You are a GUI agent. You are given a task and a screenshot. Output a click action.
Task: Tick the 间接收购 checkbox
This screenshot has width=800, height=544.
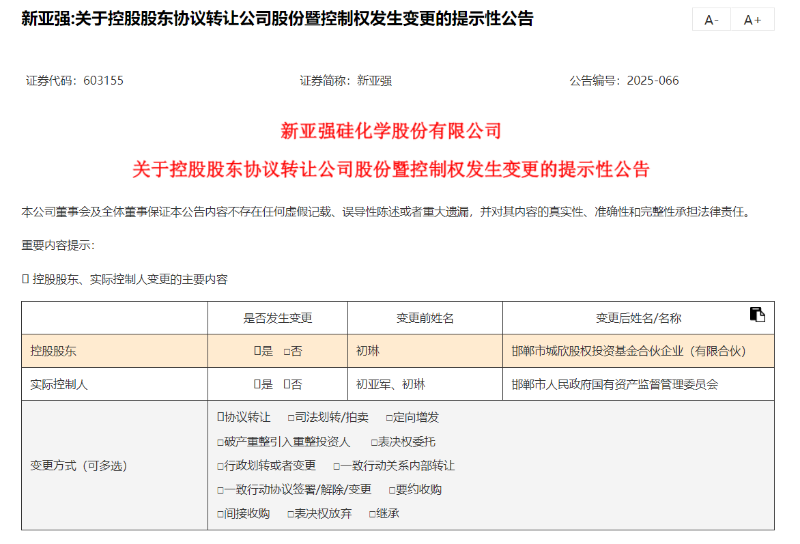coord(220,514)
